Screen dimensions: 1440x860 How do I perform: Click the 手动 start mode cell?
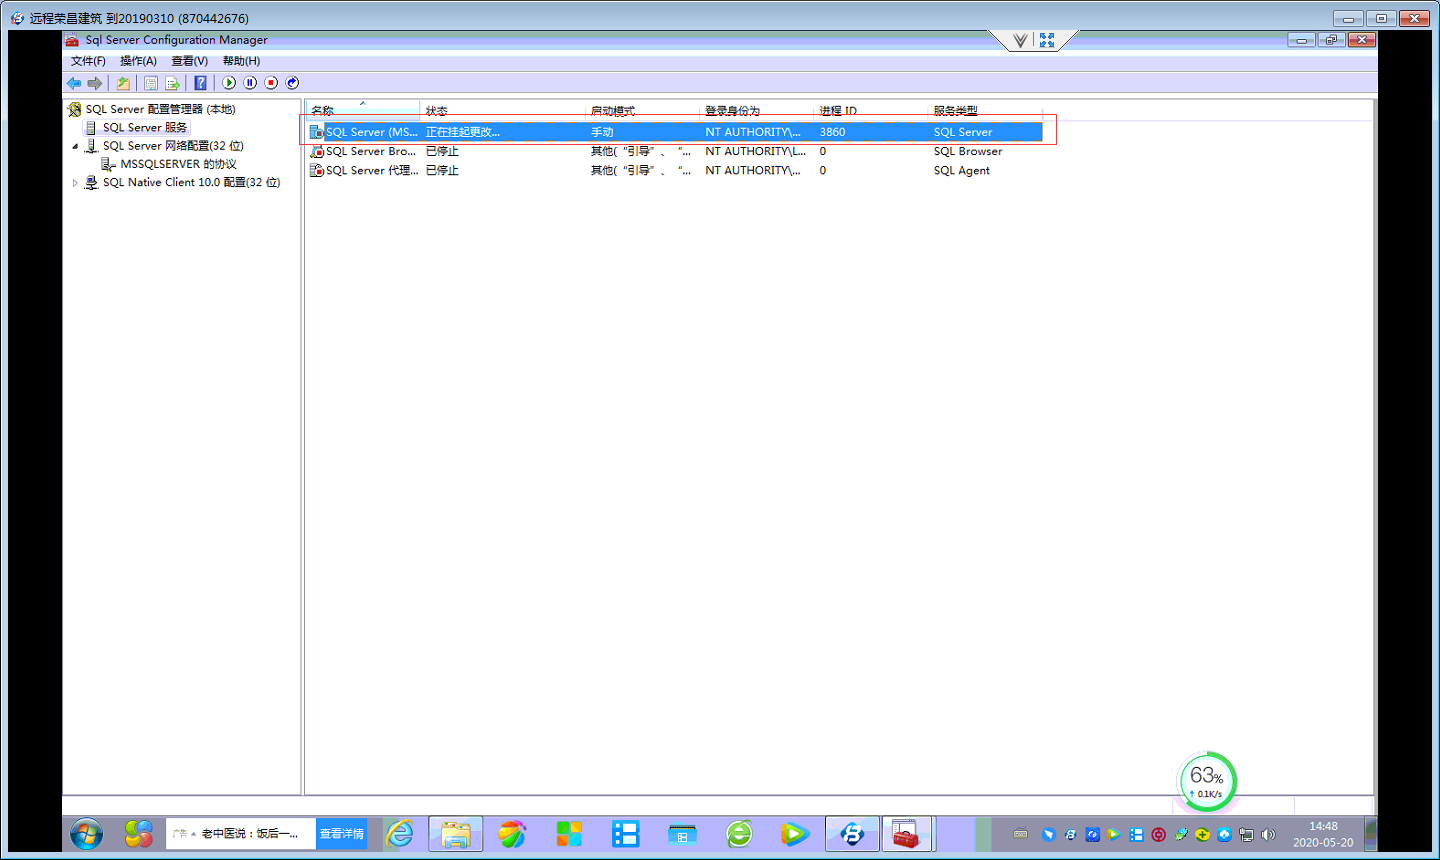(x=602, y=132)
